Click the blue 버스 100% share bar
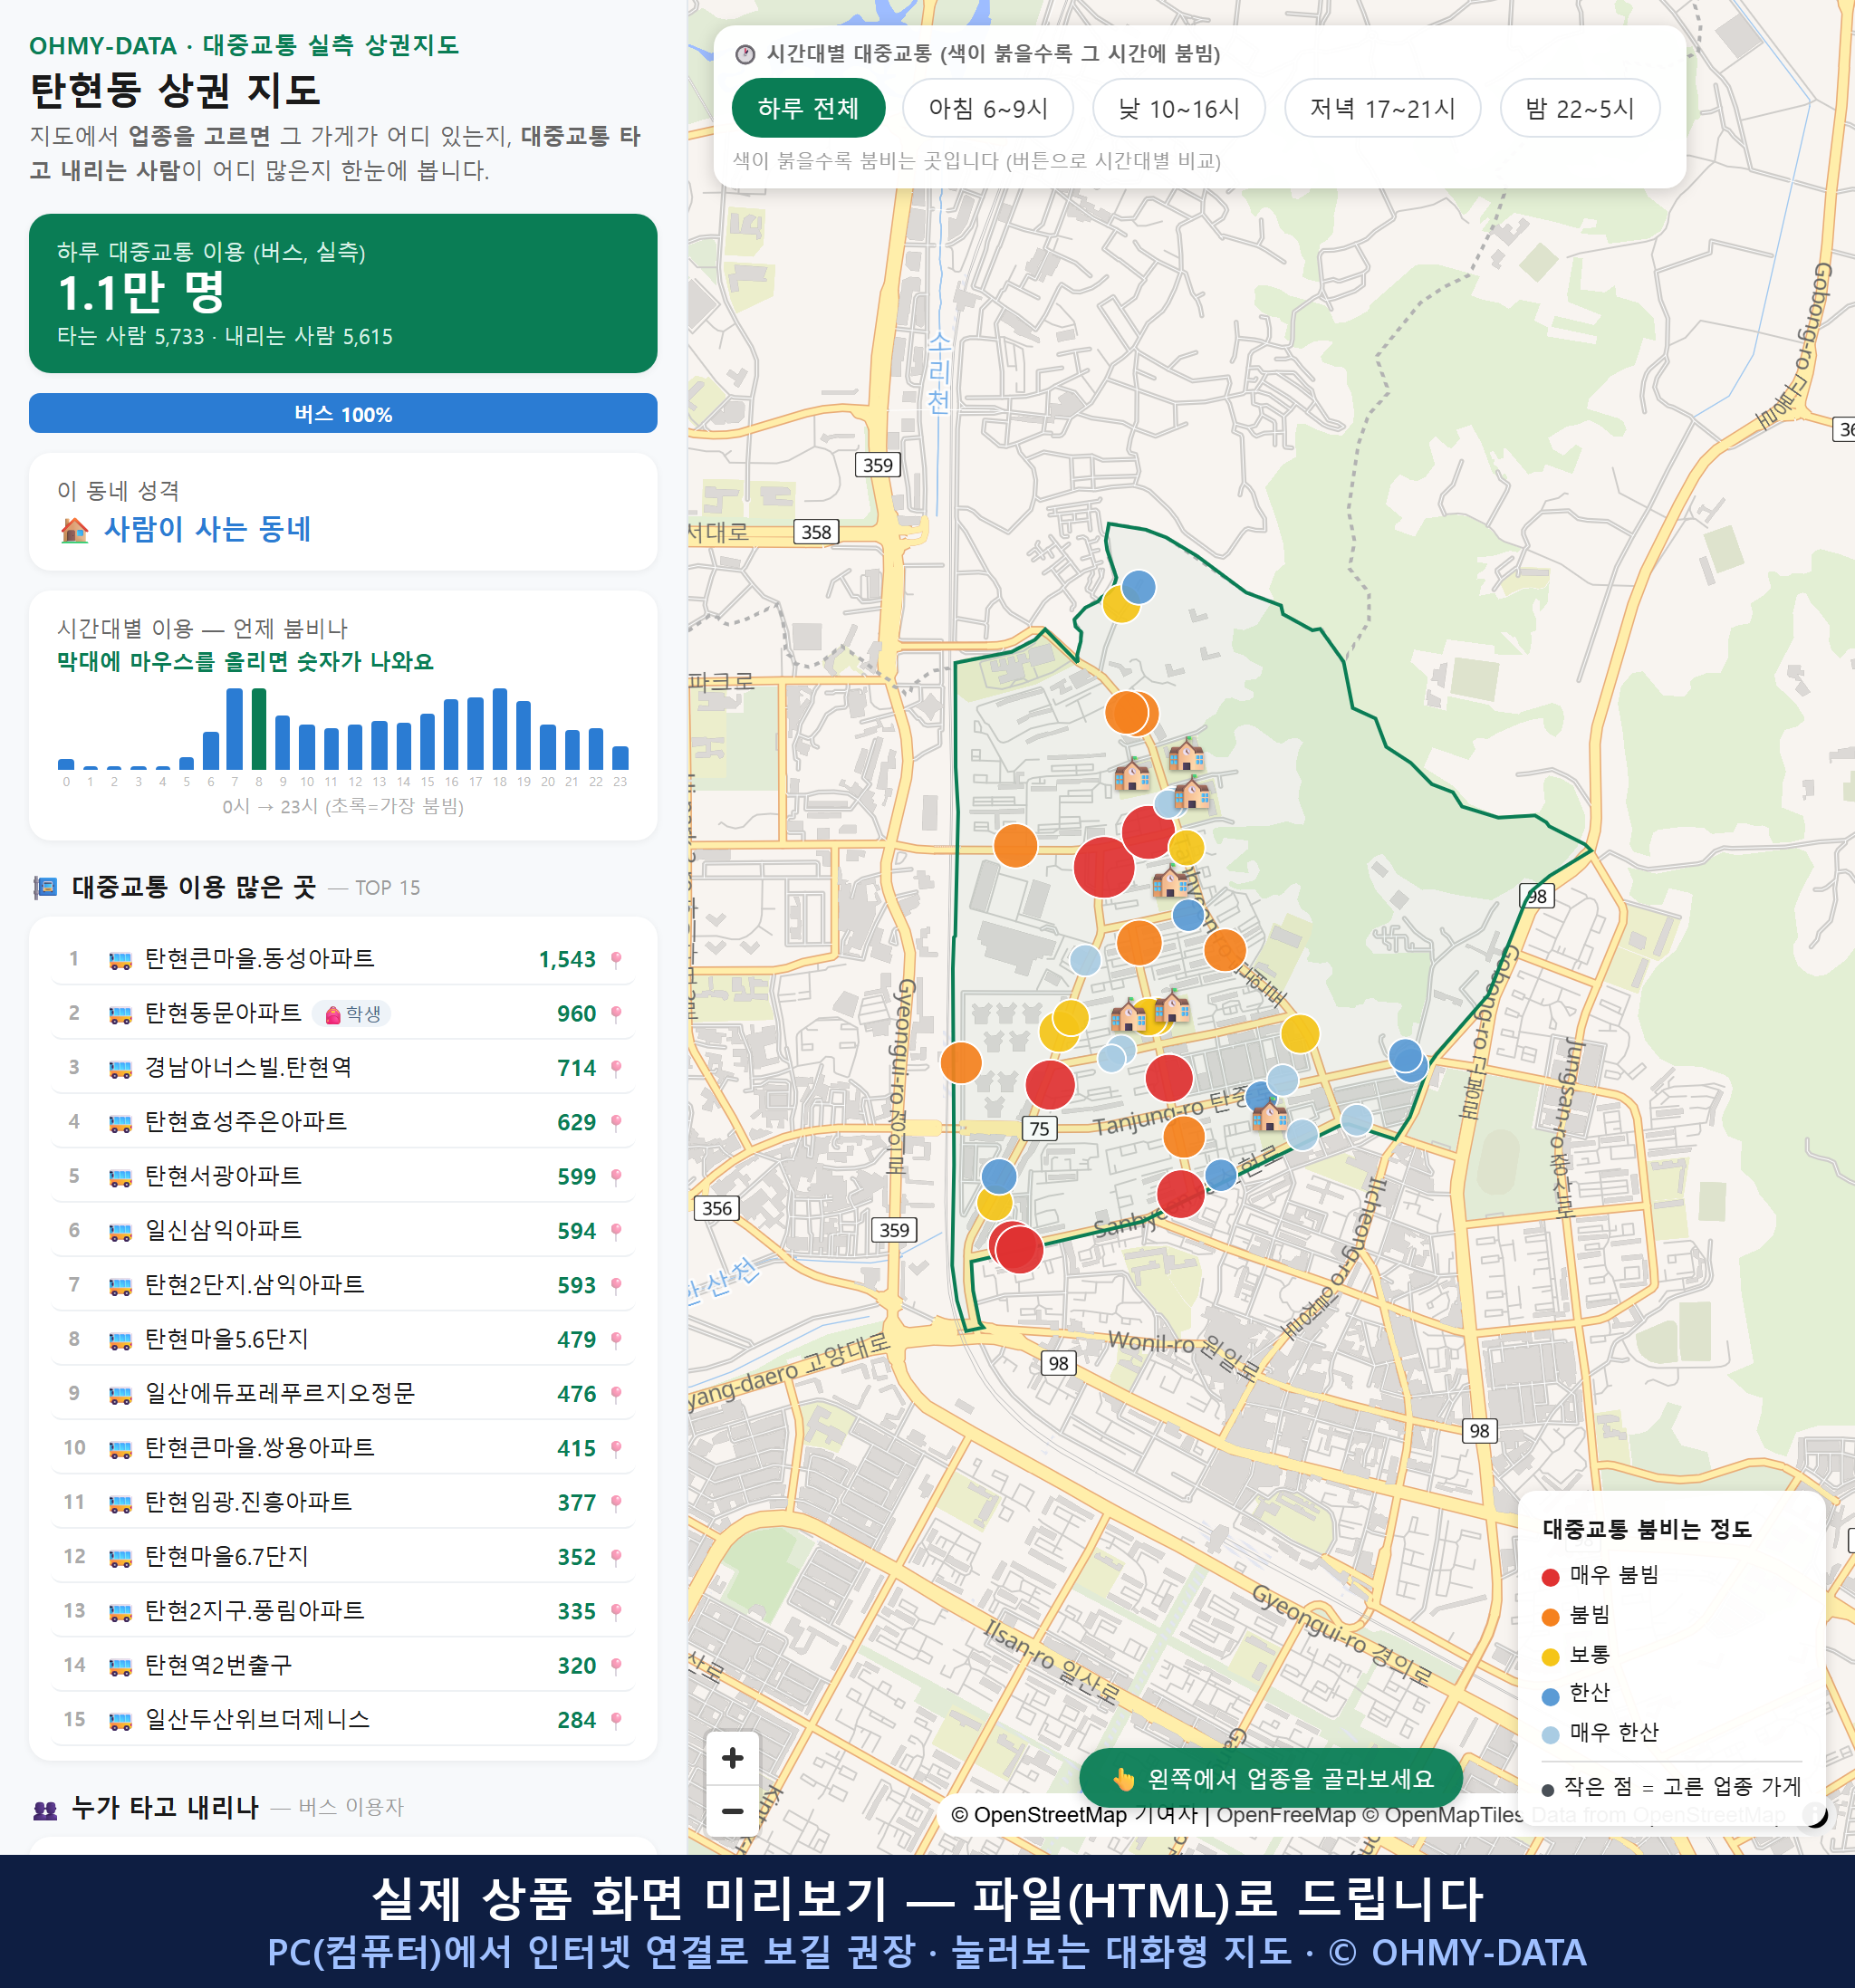The width and height of the screenshot is (1855, 1988). click(342, 413)
